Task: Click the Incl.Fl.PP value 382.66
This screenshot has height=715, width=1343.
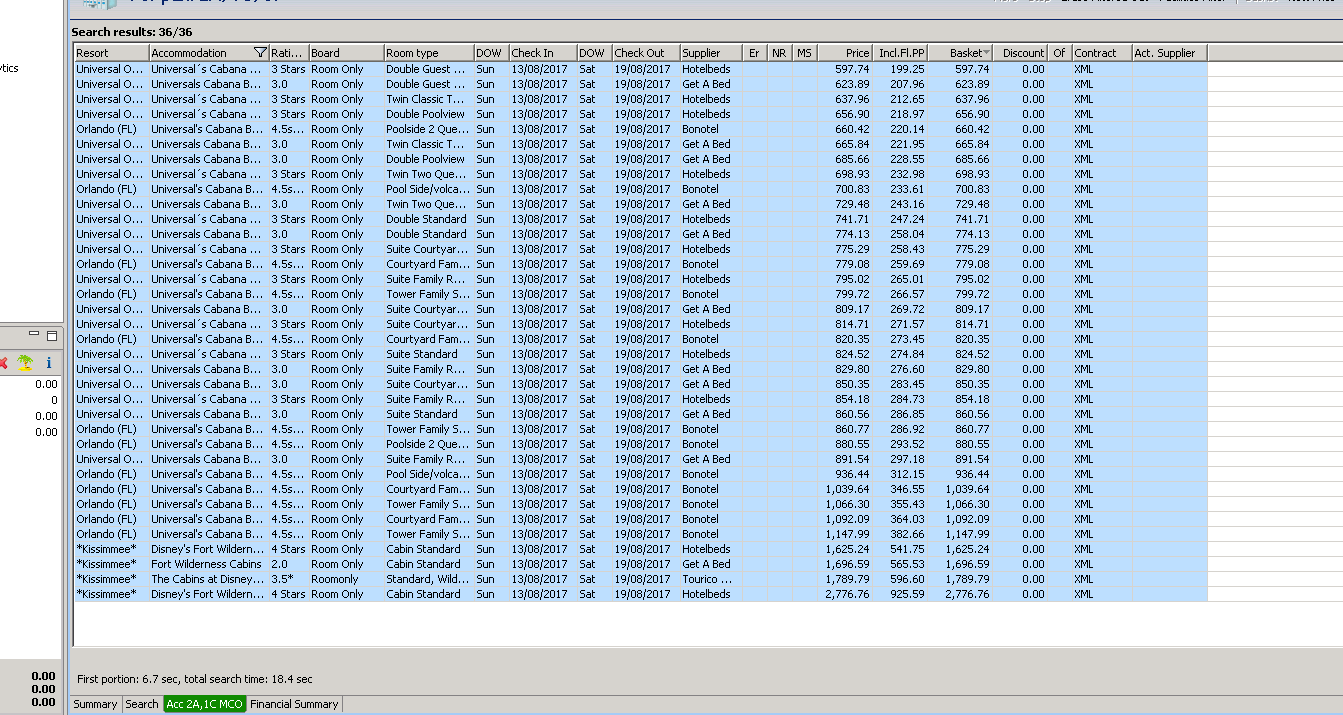Action: [900, 534]
